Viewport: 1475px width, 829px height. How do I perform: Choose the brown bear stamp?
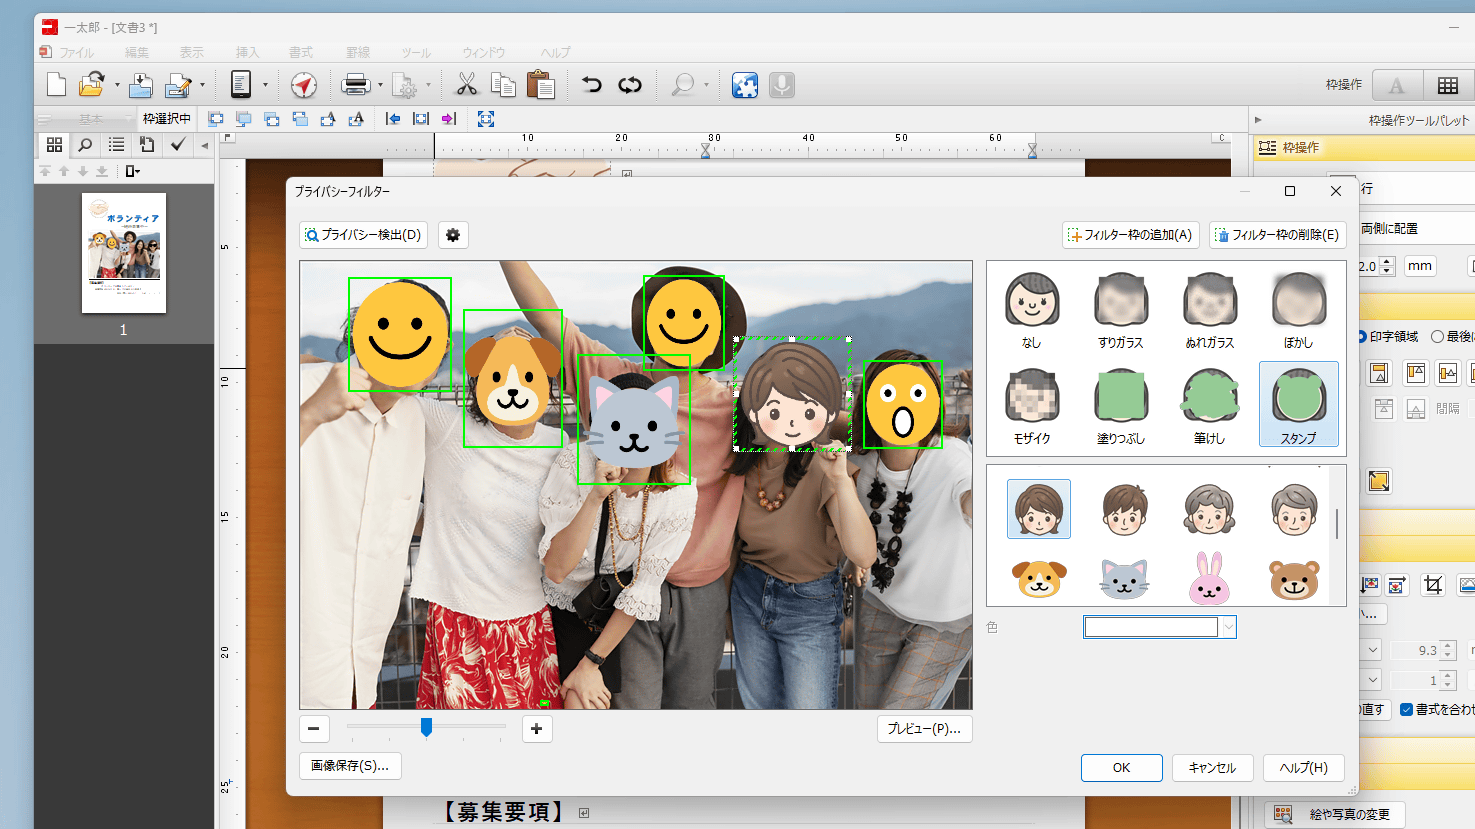point(1294,579)
